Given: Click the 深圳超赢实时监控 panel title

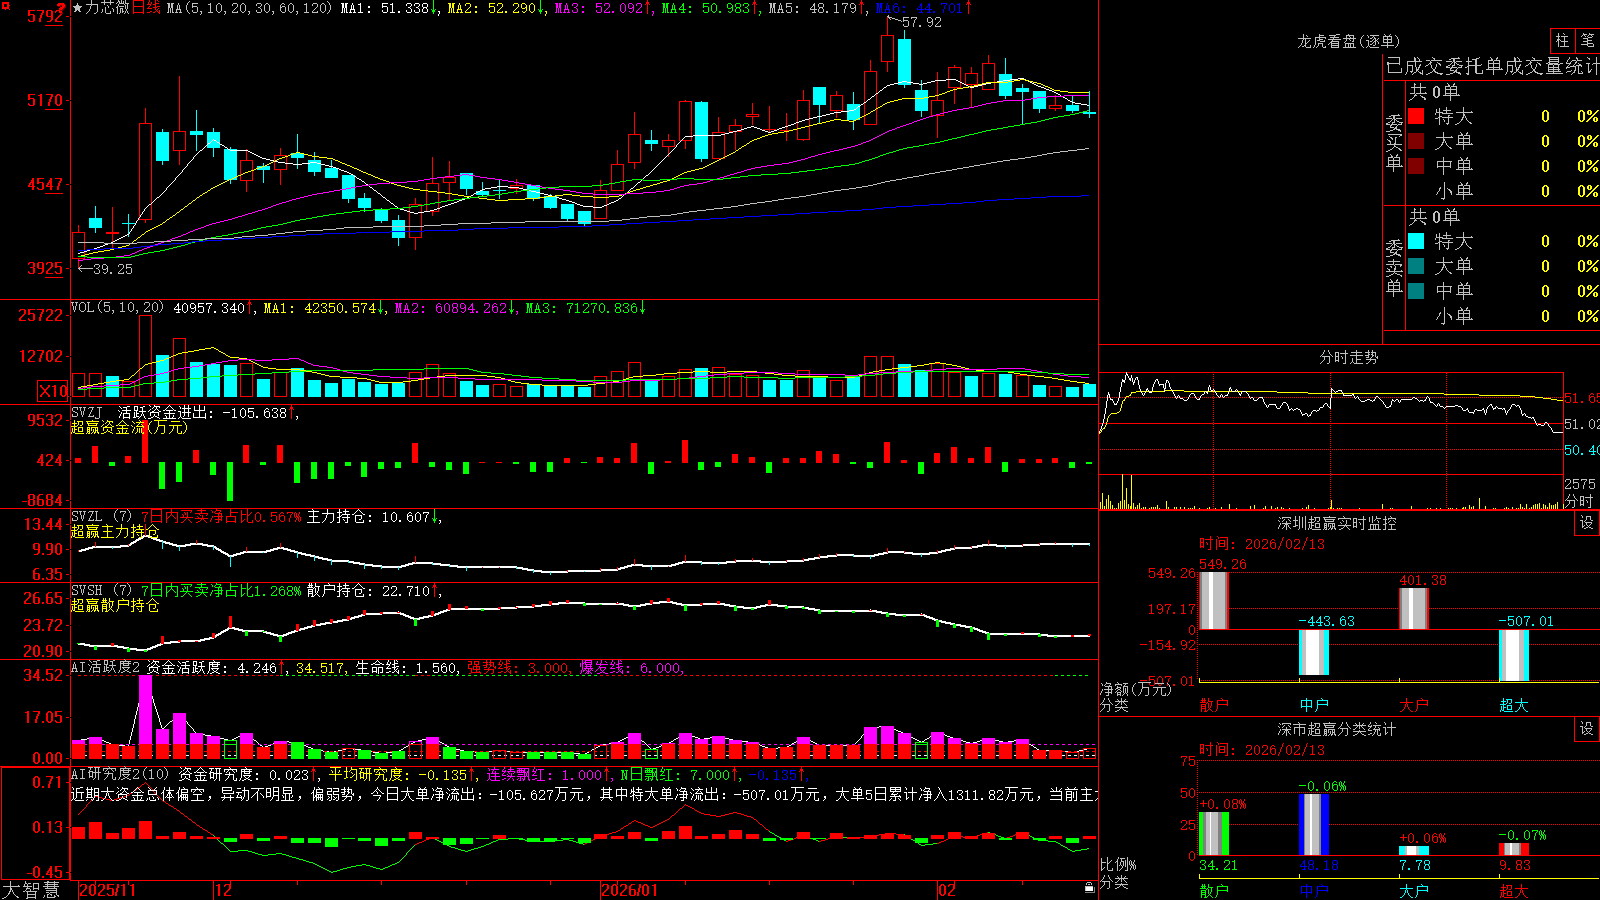Looking at the screenshot, I should point(1336,523).
